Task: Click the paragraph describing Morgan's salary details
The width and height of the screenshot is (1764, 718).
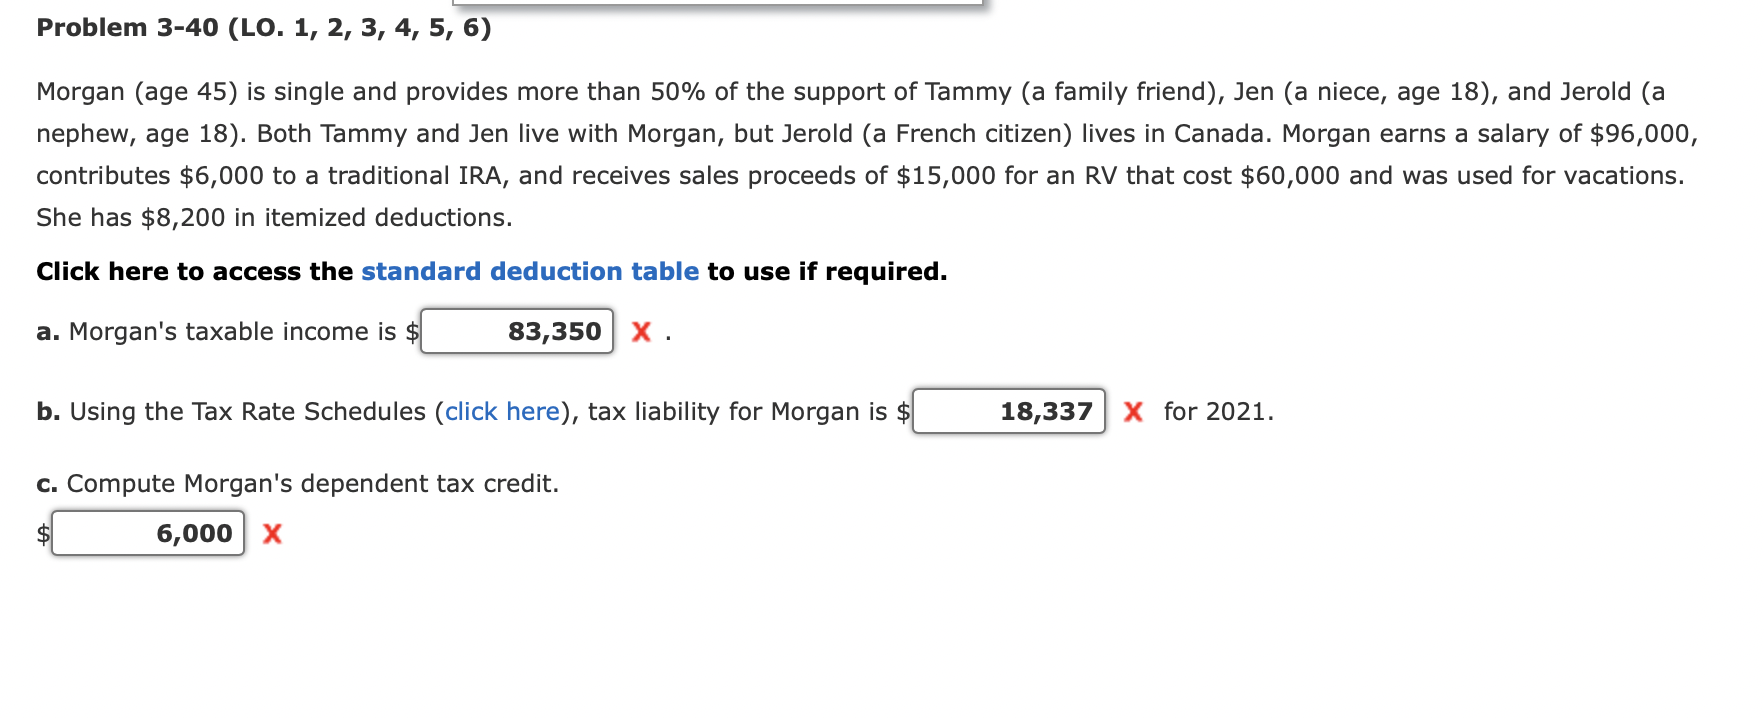Action: [860, 153]
